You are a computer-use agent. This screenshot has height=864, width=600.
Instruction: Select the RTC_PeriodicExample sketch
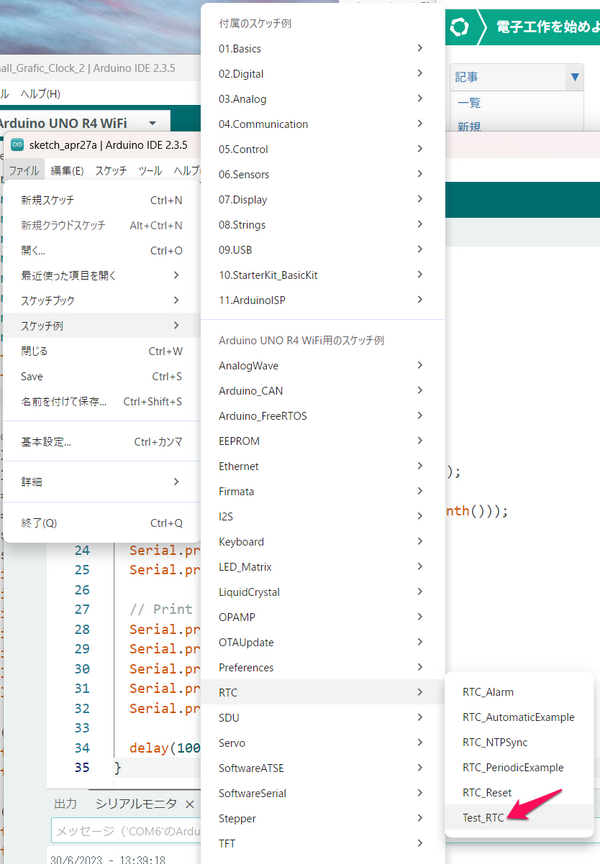(x=518, y=768)
